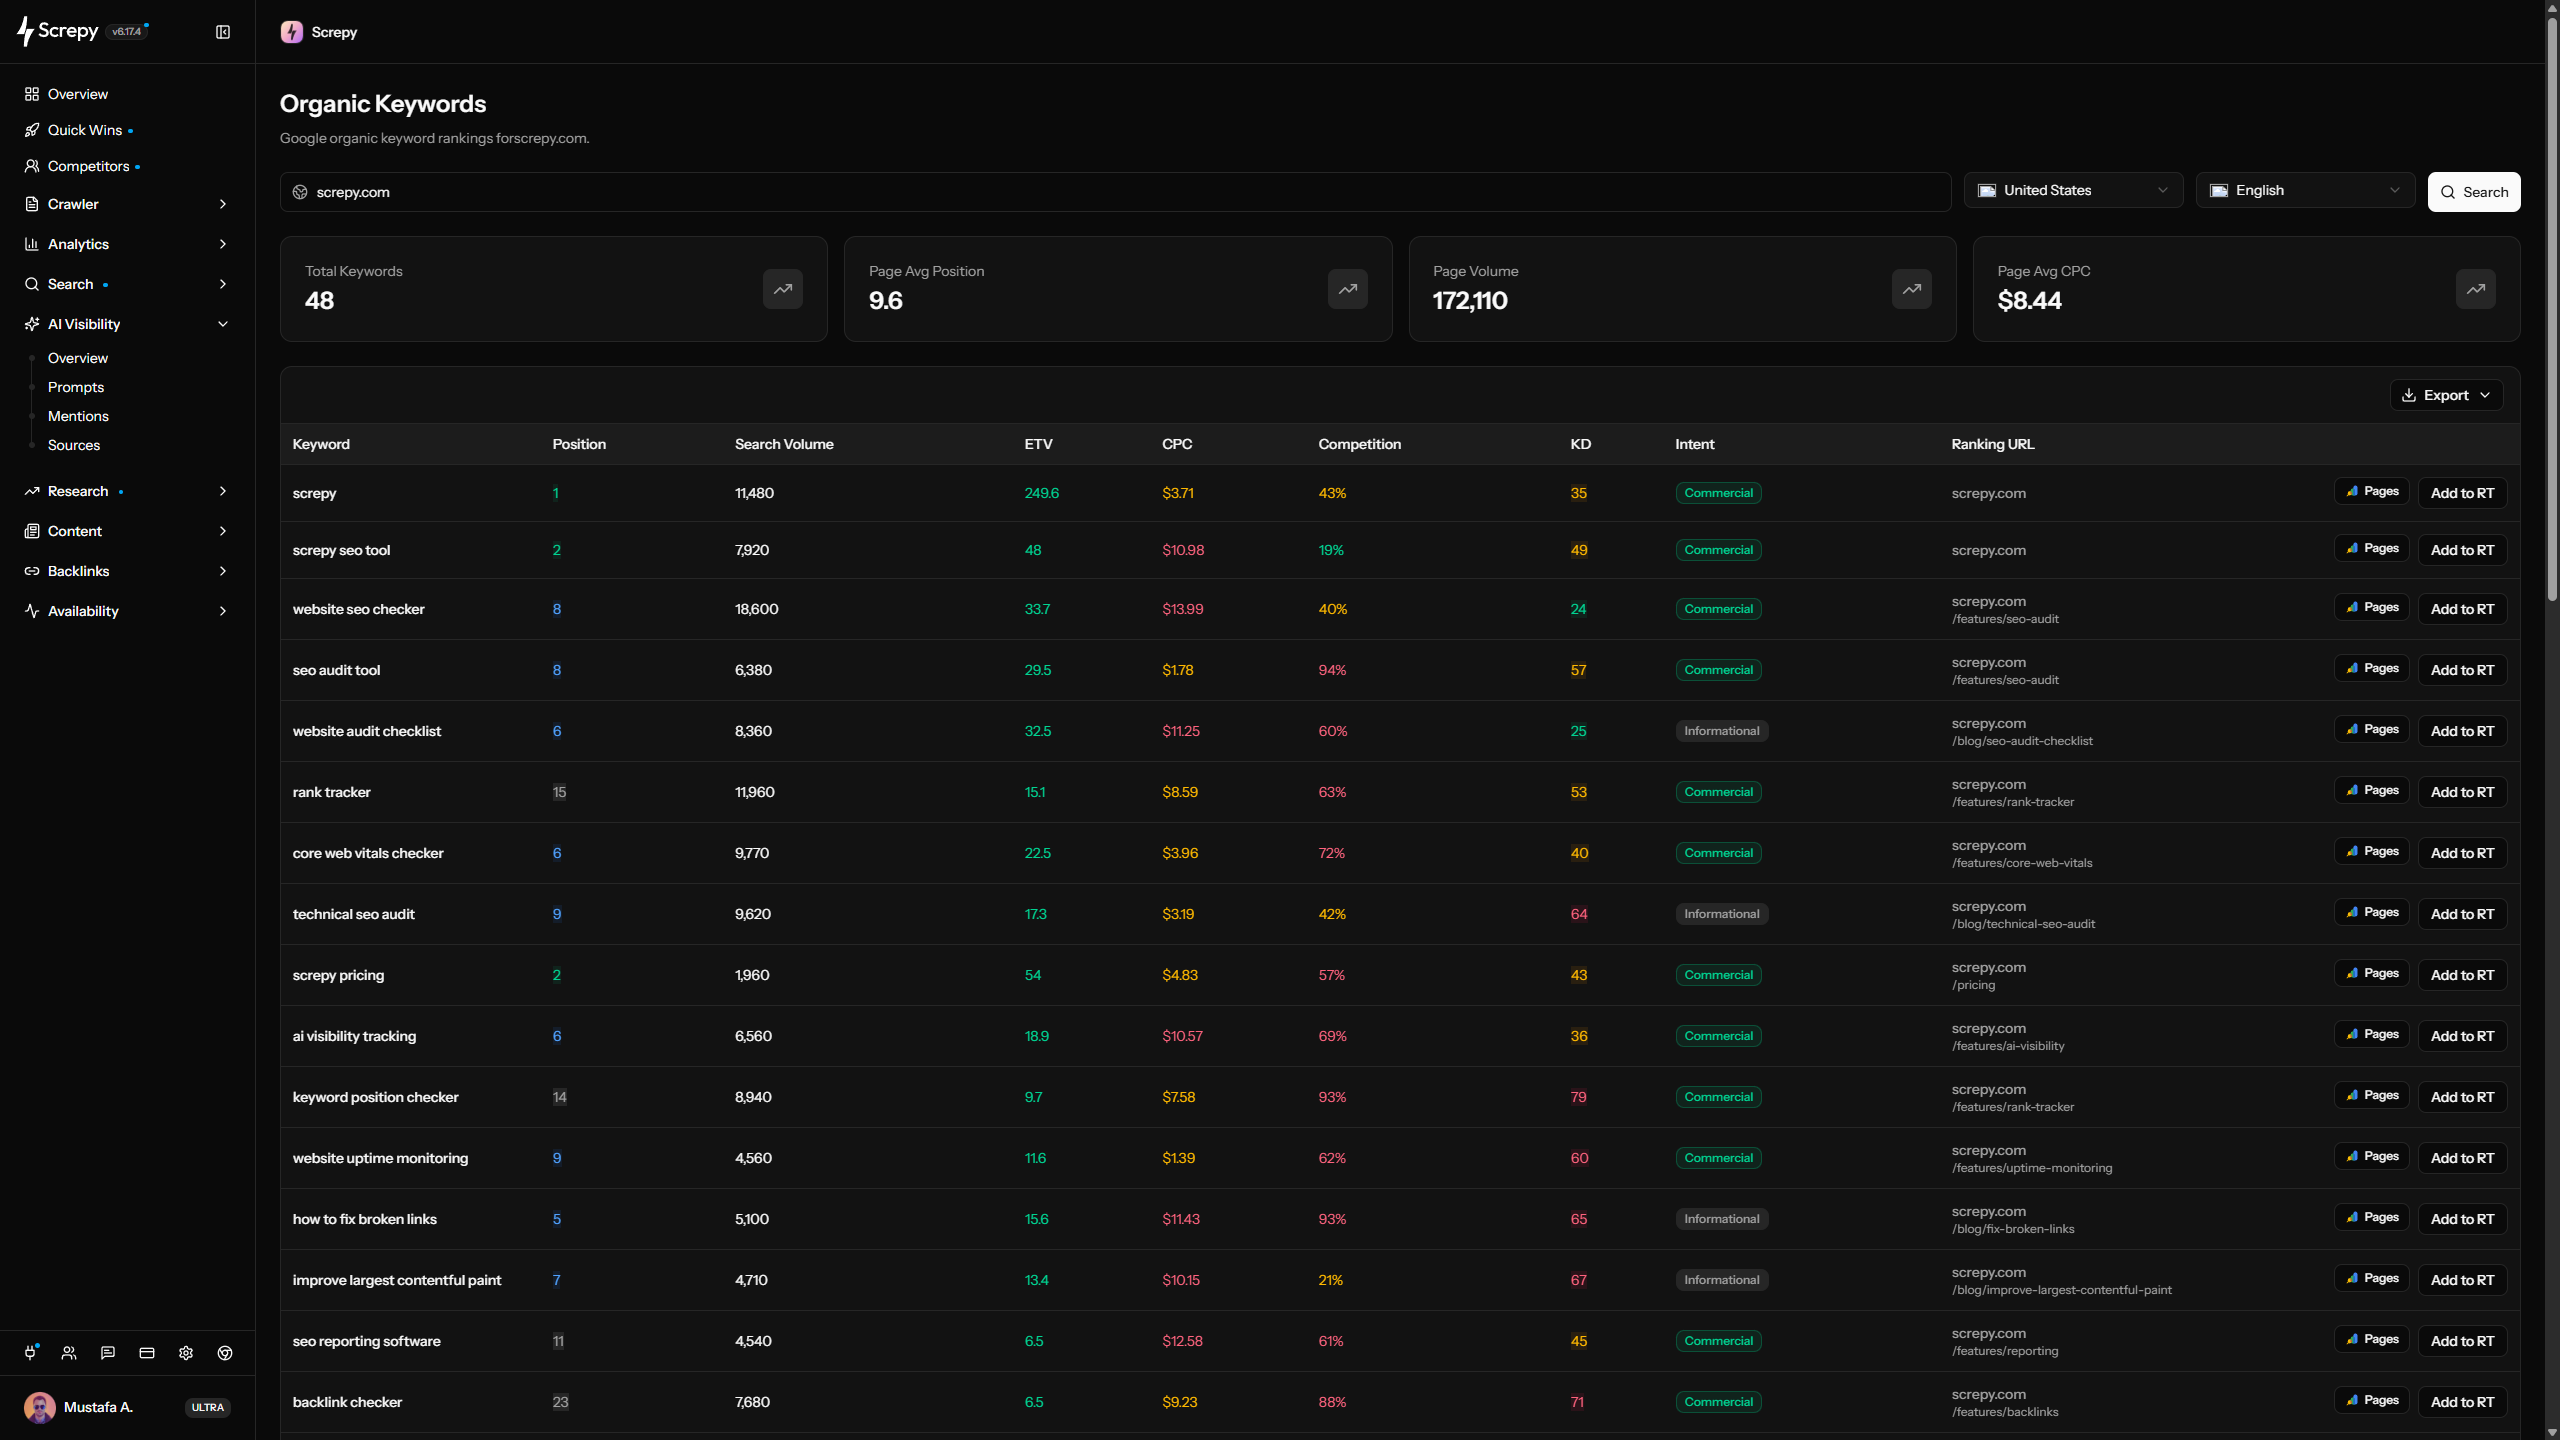Click ranking URL '/blog/technical-seo-audit'

click(x=2023, y=924)
